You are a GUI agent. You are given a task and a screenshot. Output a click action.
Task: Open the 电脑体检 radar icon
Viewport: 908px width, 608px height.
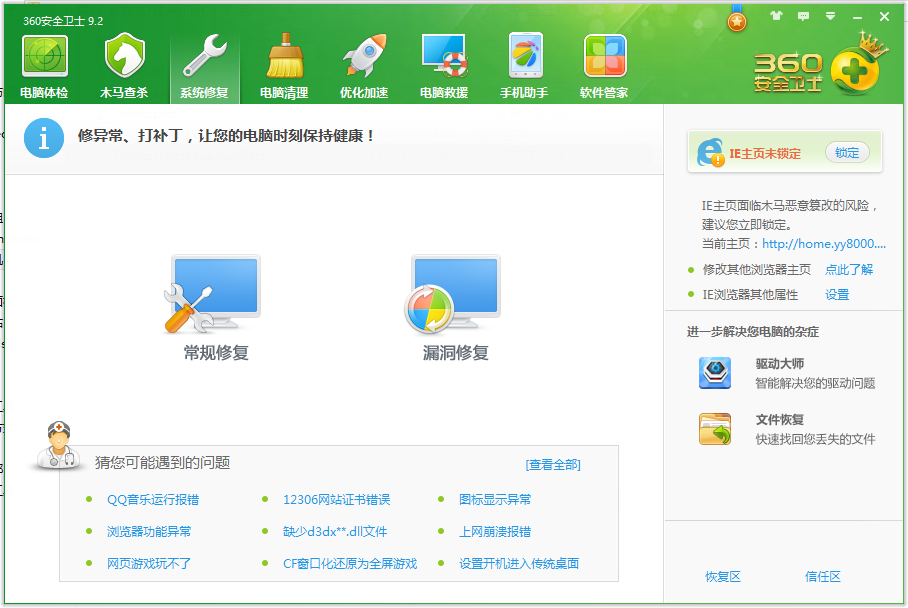[x=45, y=56]
